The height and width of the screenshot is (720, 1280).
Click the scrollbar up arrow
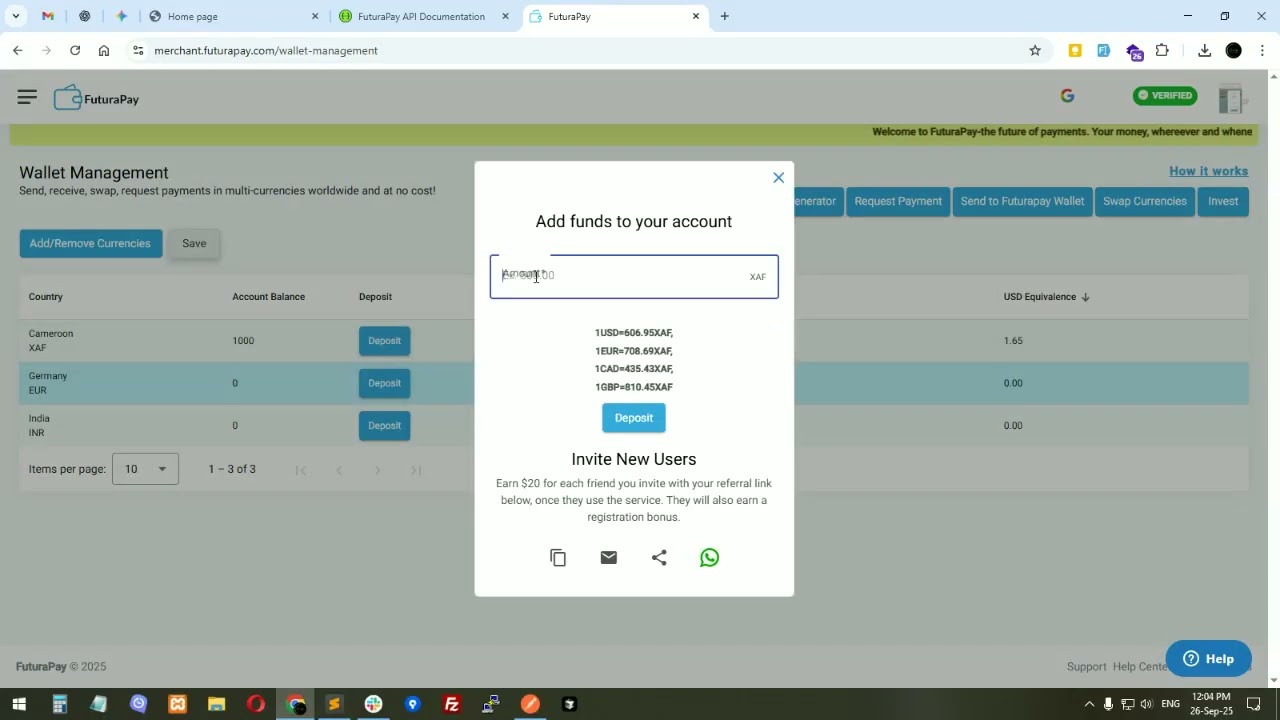tap(1273, 76)
